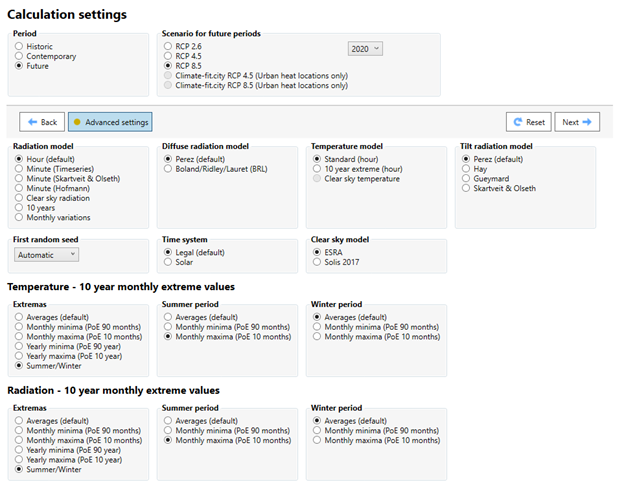Click the Reset circular arrow button
The image size is (624, 489).
[x=528, y=122]
